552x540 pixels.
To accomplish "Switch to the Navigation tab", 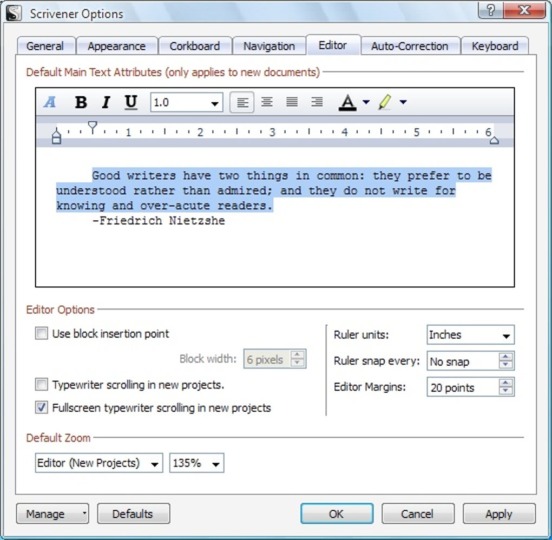I will click(269, 46).
